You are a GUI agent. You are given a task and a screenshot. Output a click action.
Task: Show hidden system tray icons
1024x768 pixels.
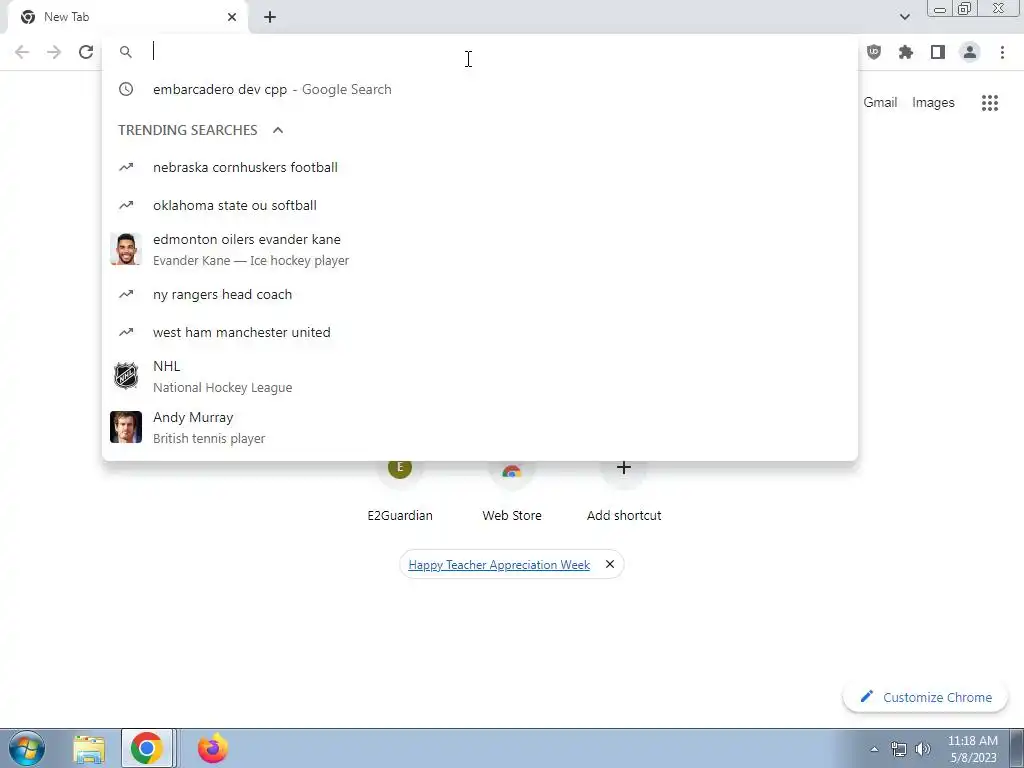[x=874, y=749]
